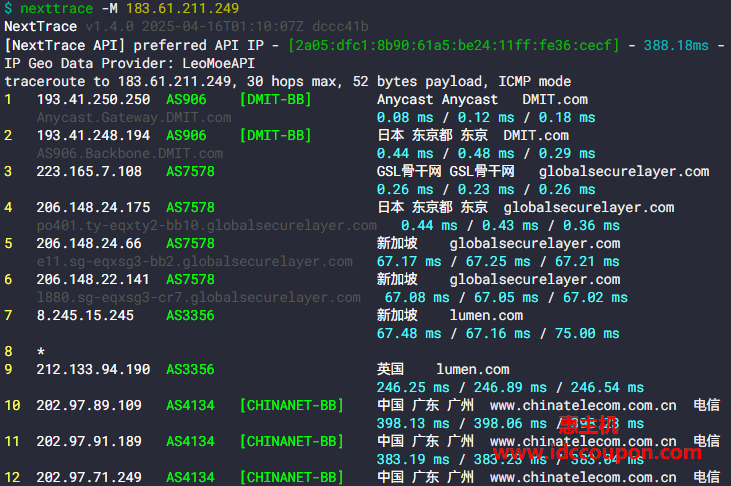Click '电信' label on hop 10 row
Image resolution: width=731 pixels, height=486 pixels.
pos(707,405)
